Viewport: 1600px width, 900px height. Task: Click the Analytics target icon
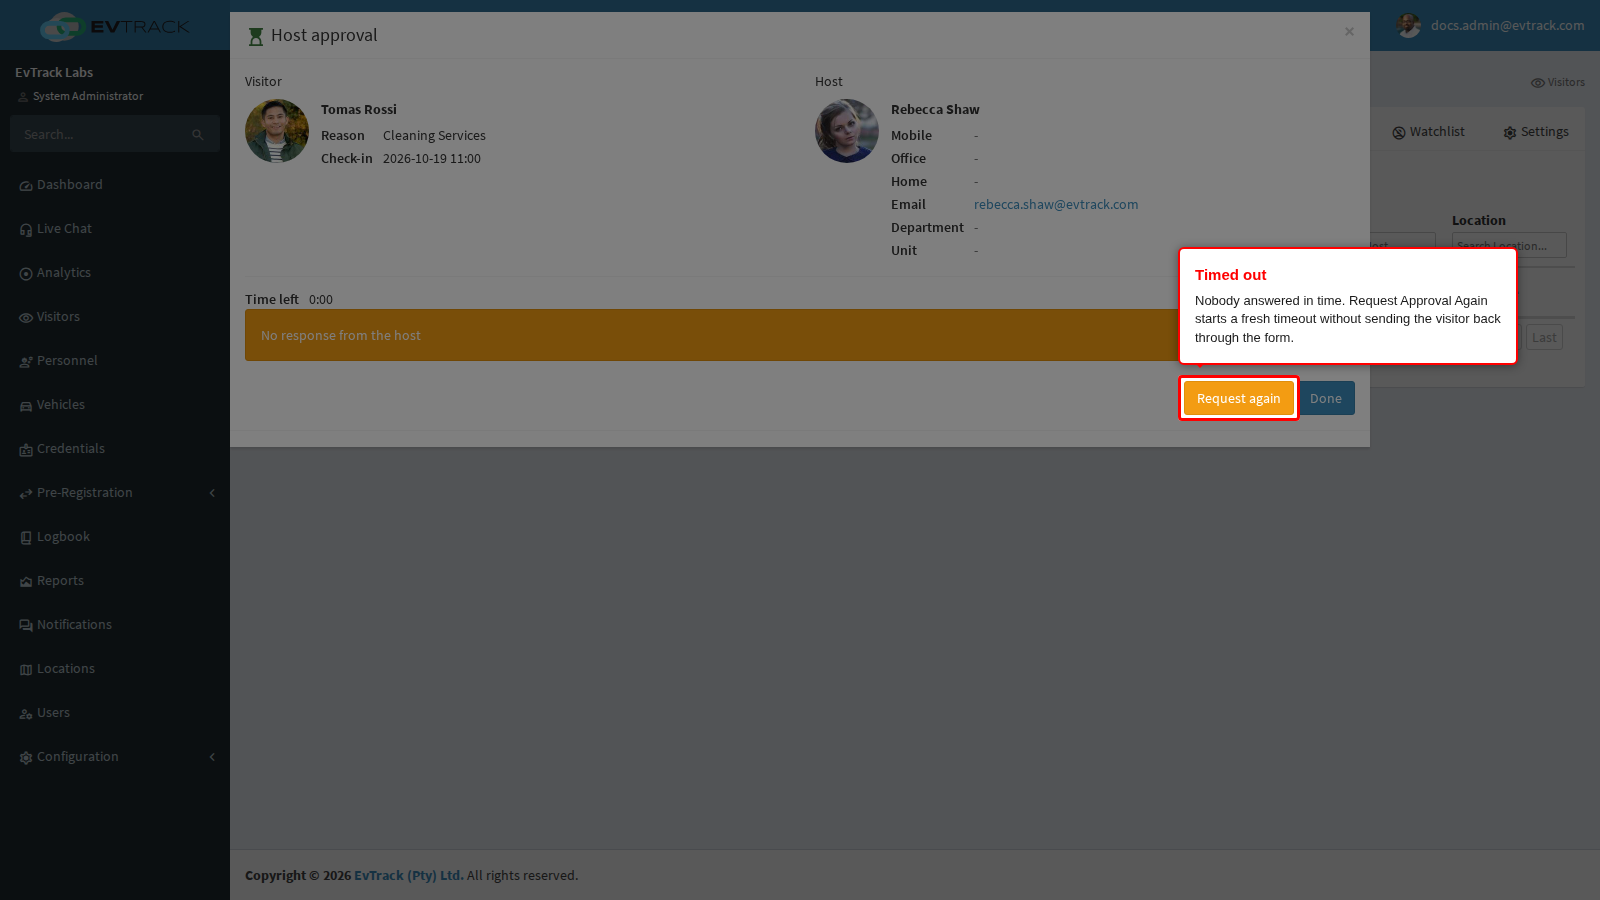pos(26,274)
